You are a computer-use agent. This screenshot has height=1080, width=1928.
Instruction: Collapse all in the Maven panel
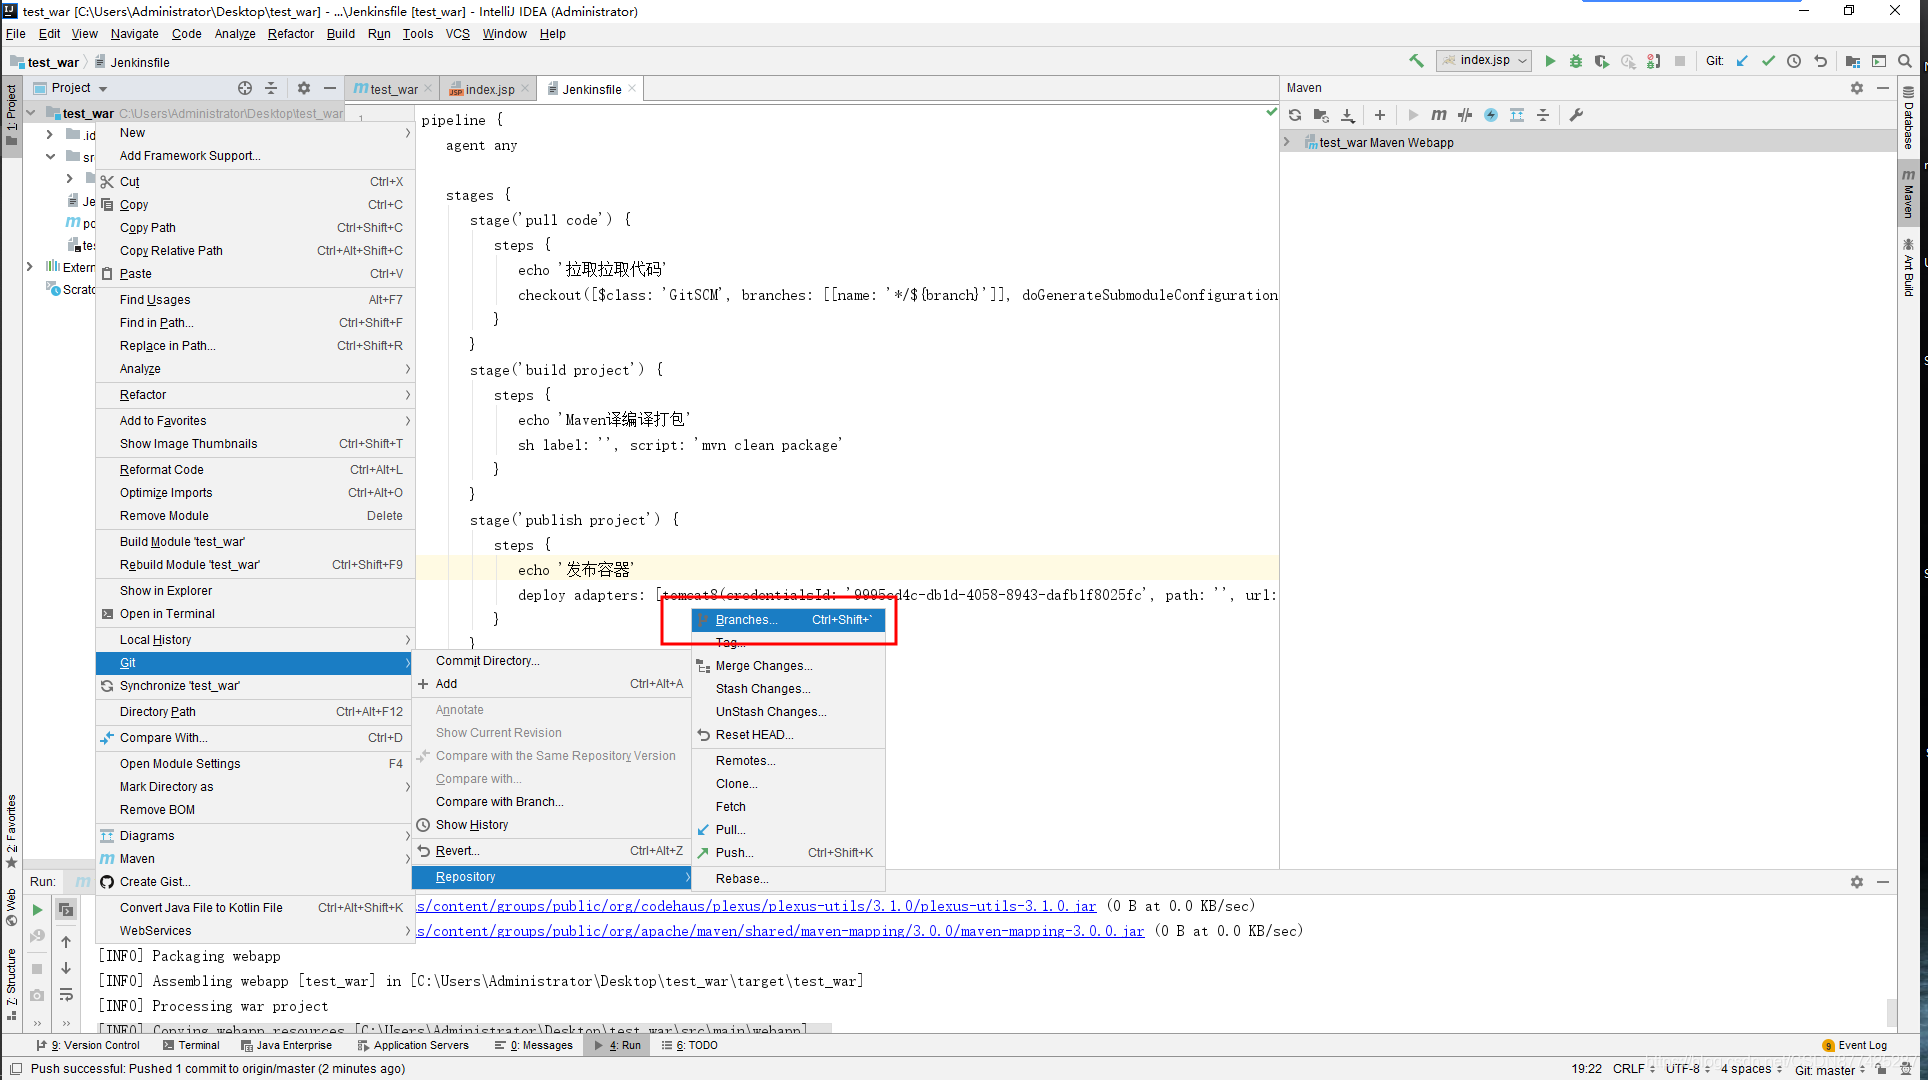point(1543,115)
